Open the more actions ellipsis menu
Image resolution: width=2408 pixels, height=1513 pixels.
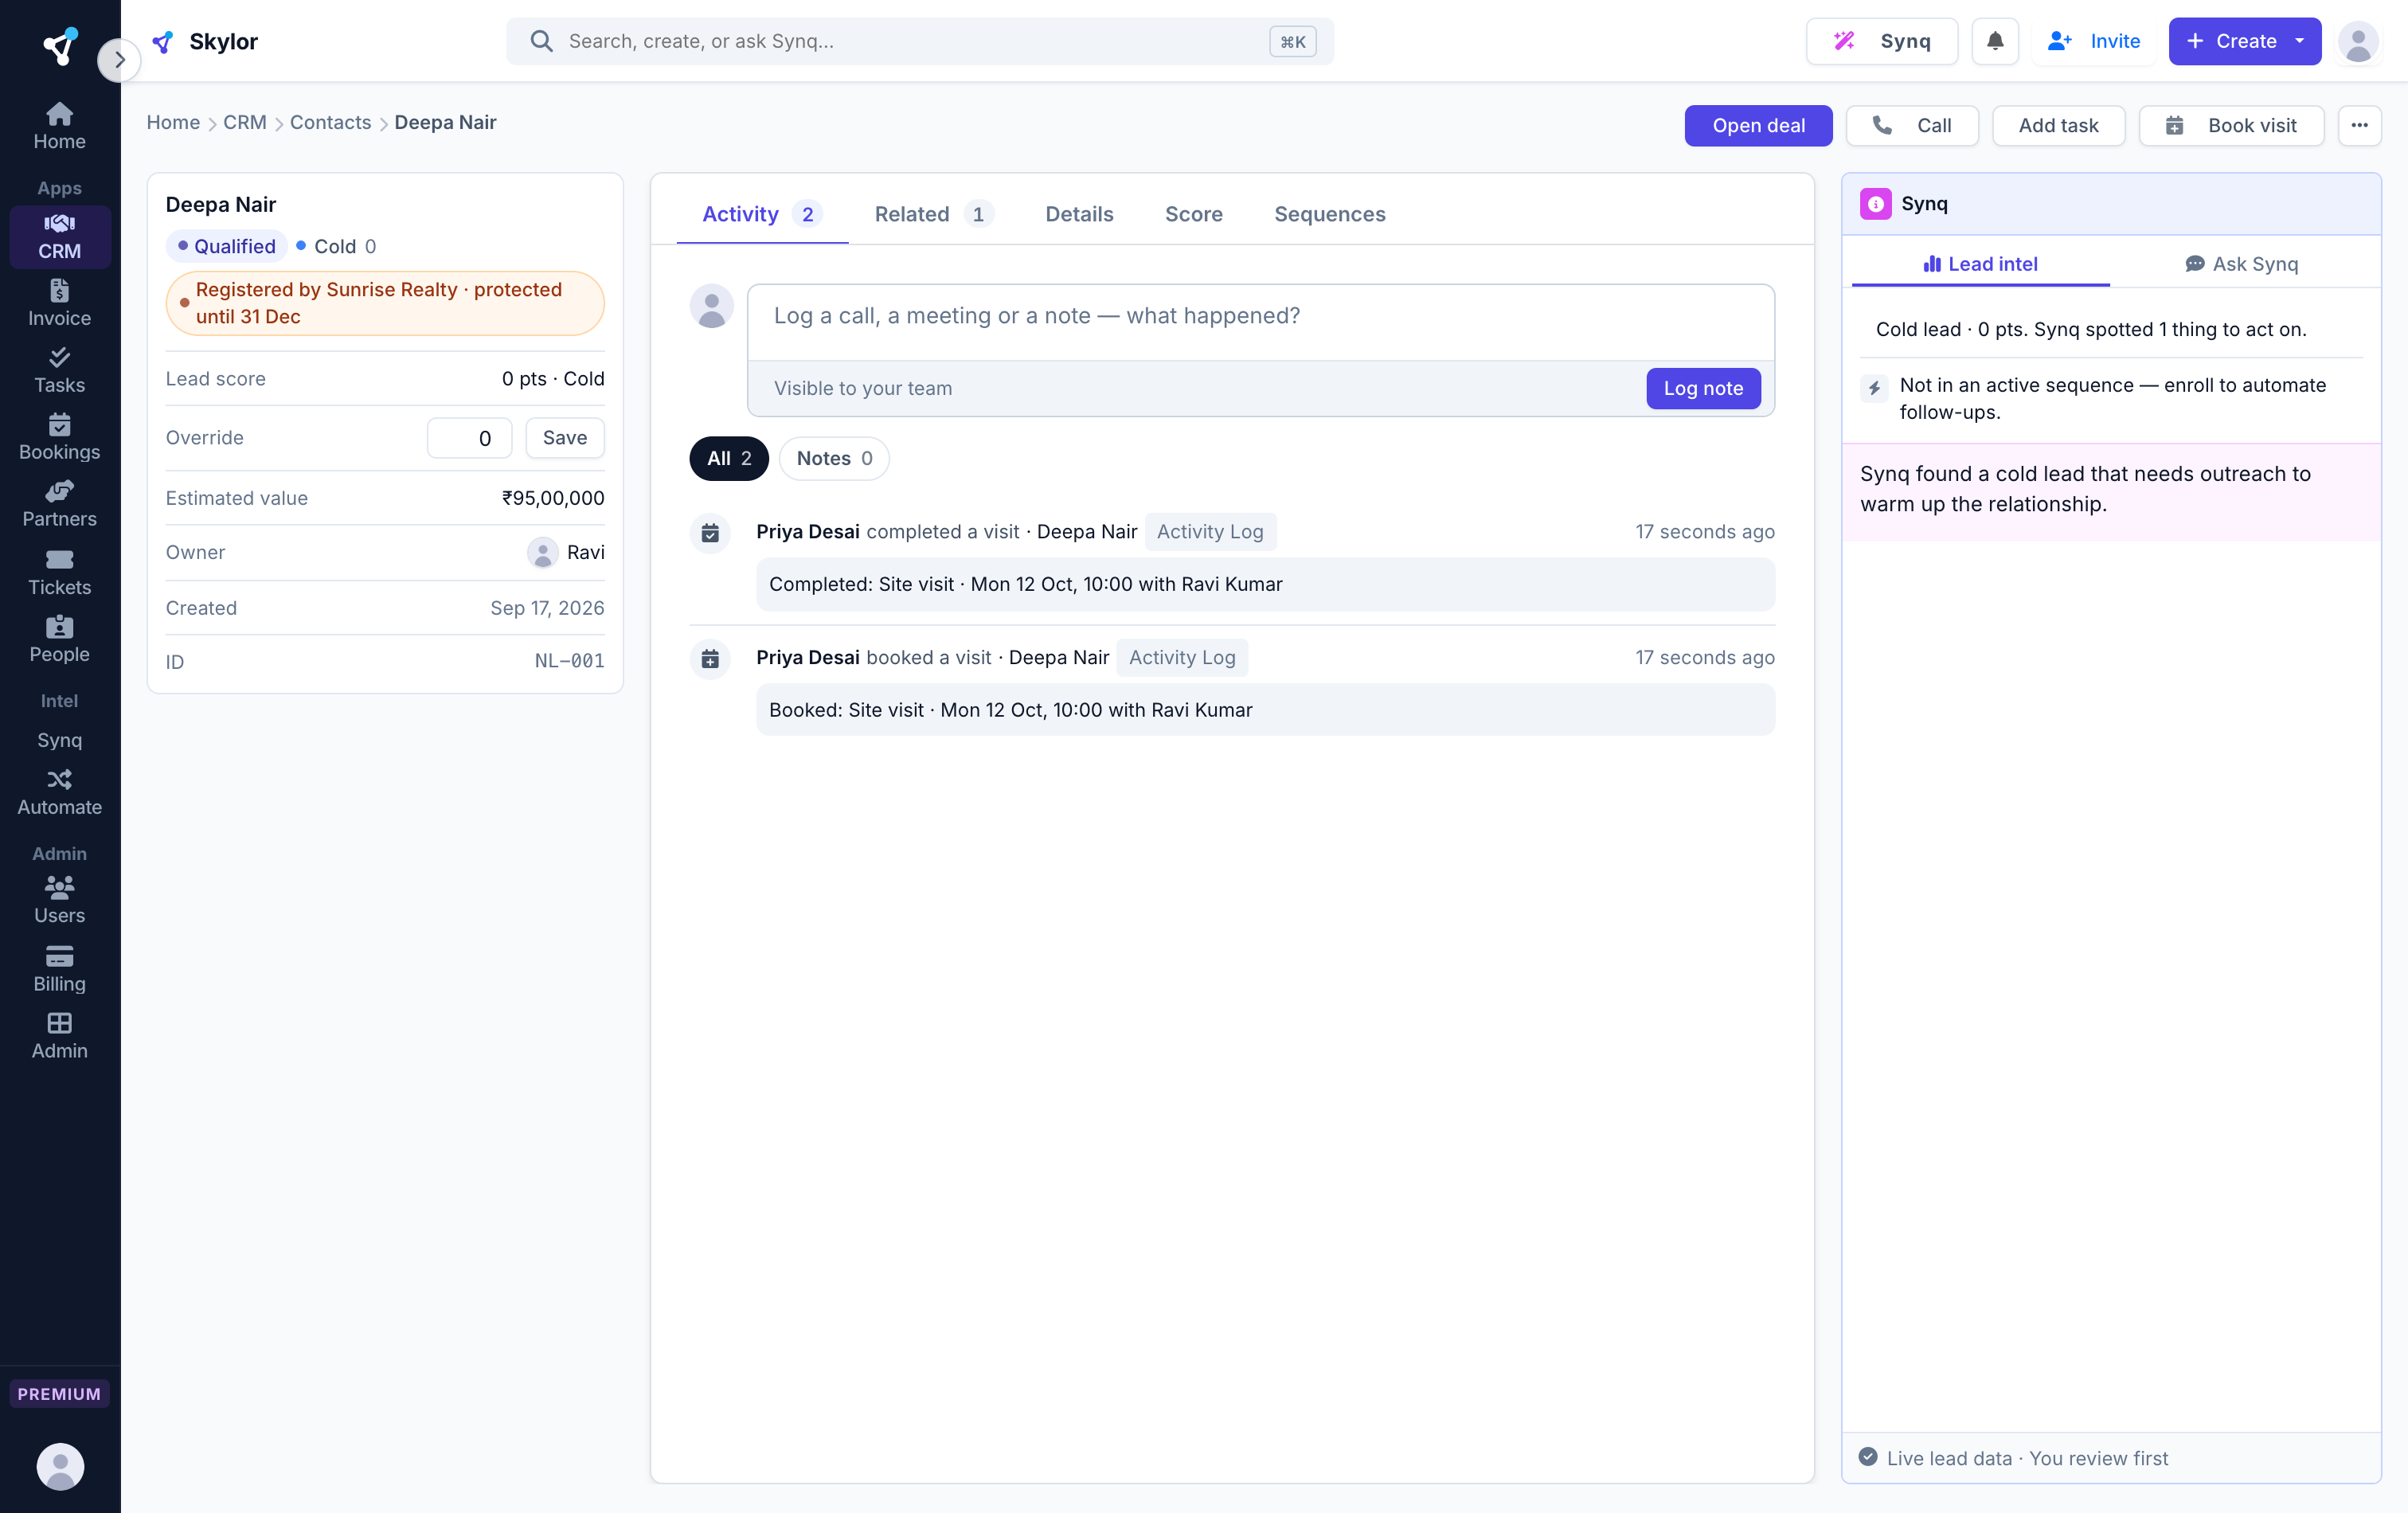pyautogui.click(x=2359, y=125)
